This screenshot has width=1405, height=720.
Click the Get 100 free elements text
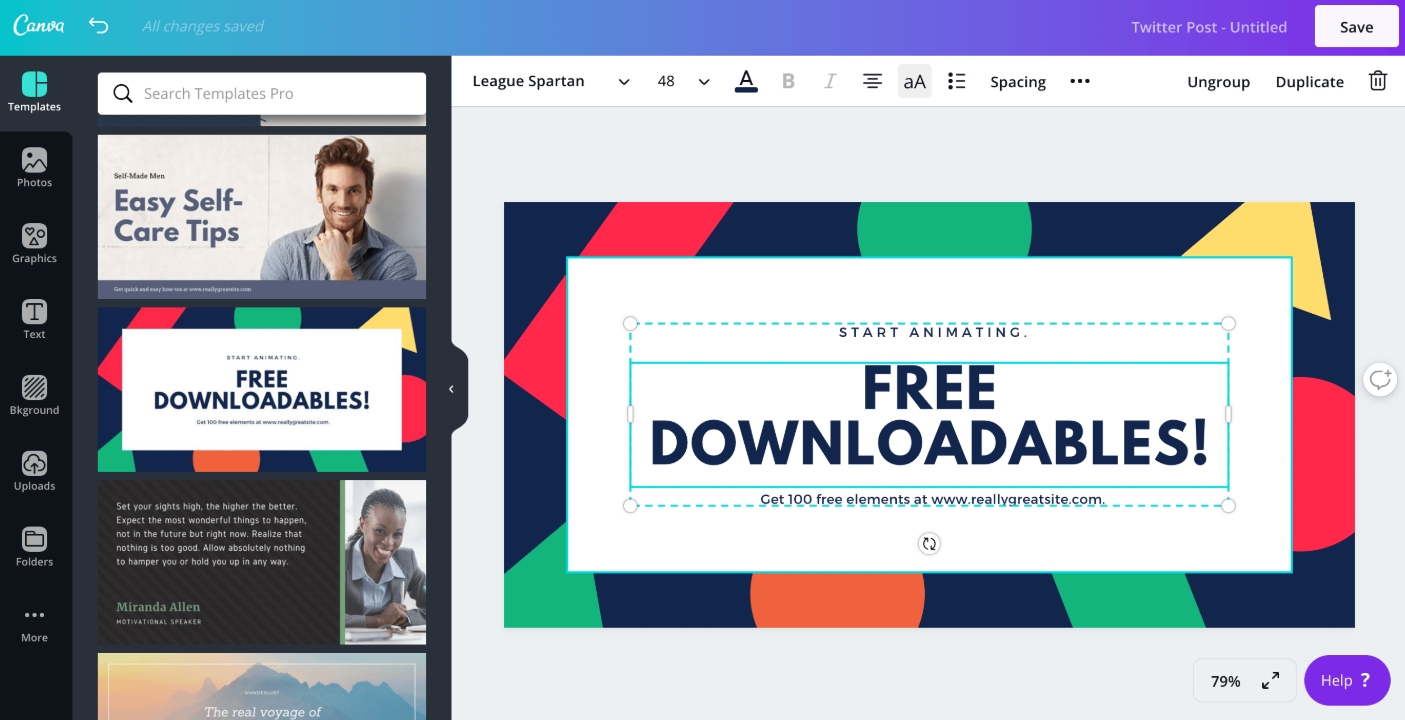(x=932, y=499)
